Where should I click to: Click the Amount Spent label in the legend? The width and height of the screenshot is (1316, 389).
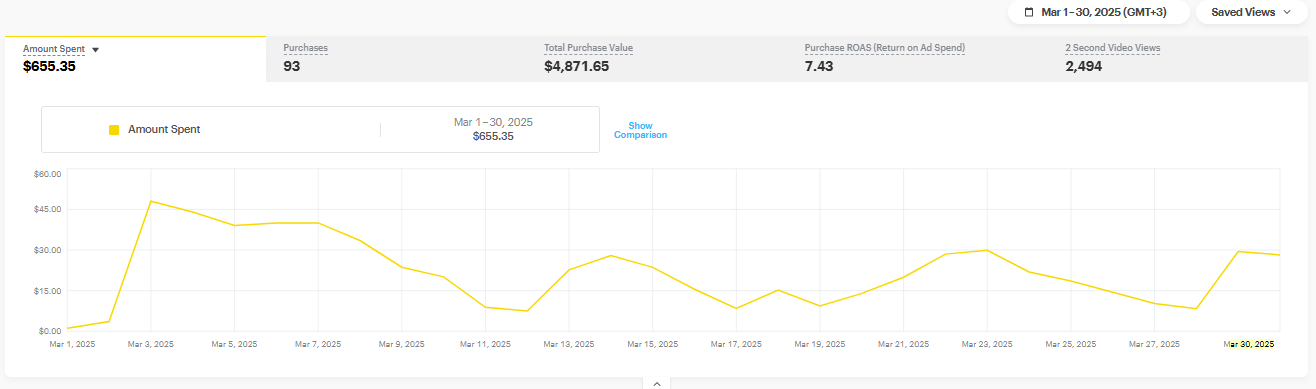click(x=164, y=129)
